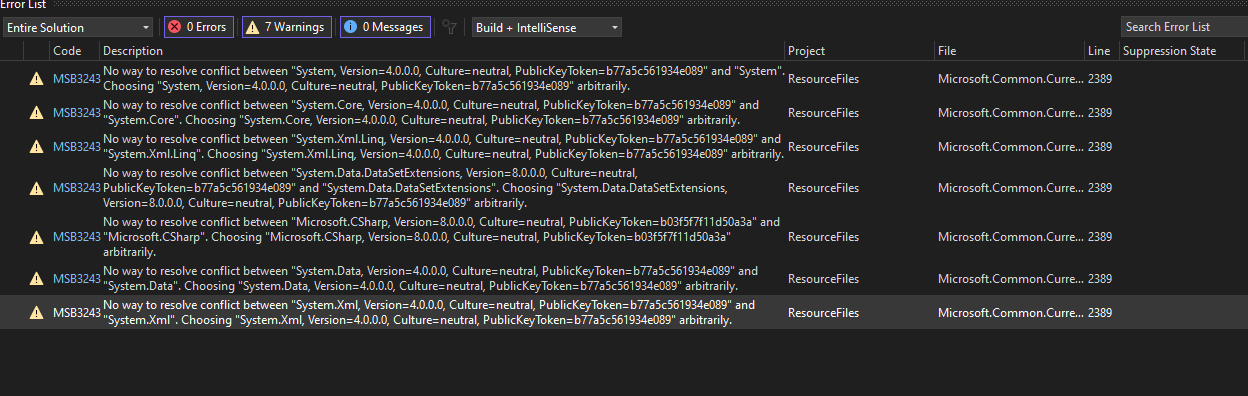This screenshot has height=396, width=1248.
Task: Click warning icon of first System conflict row
Action: pyautogui.click(x=37, y=78)
